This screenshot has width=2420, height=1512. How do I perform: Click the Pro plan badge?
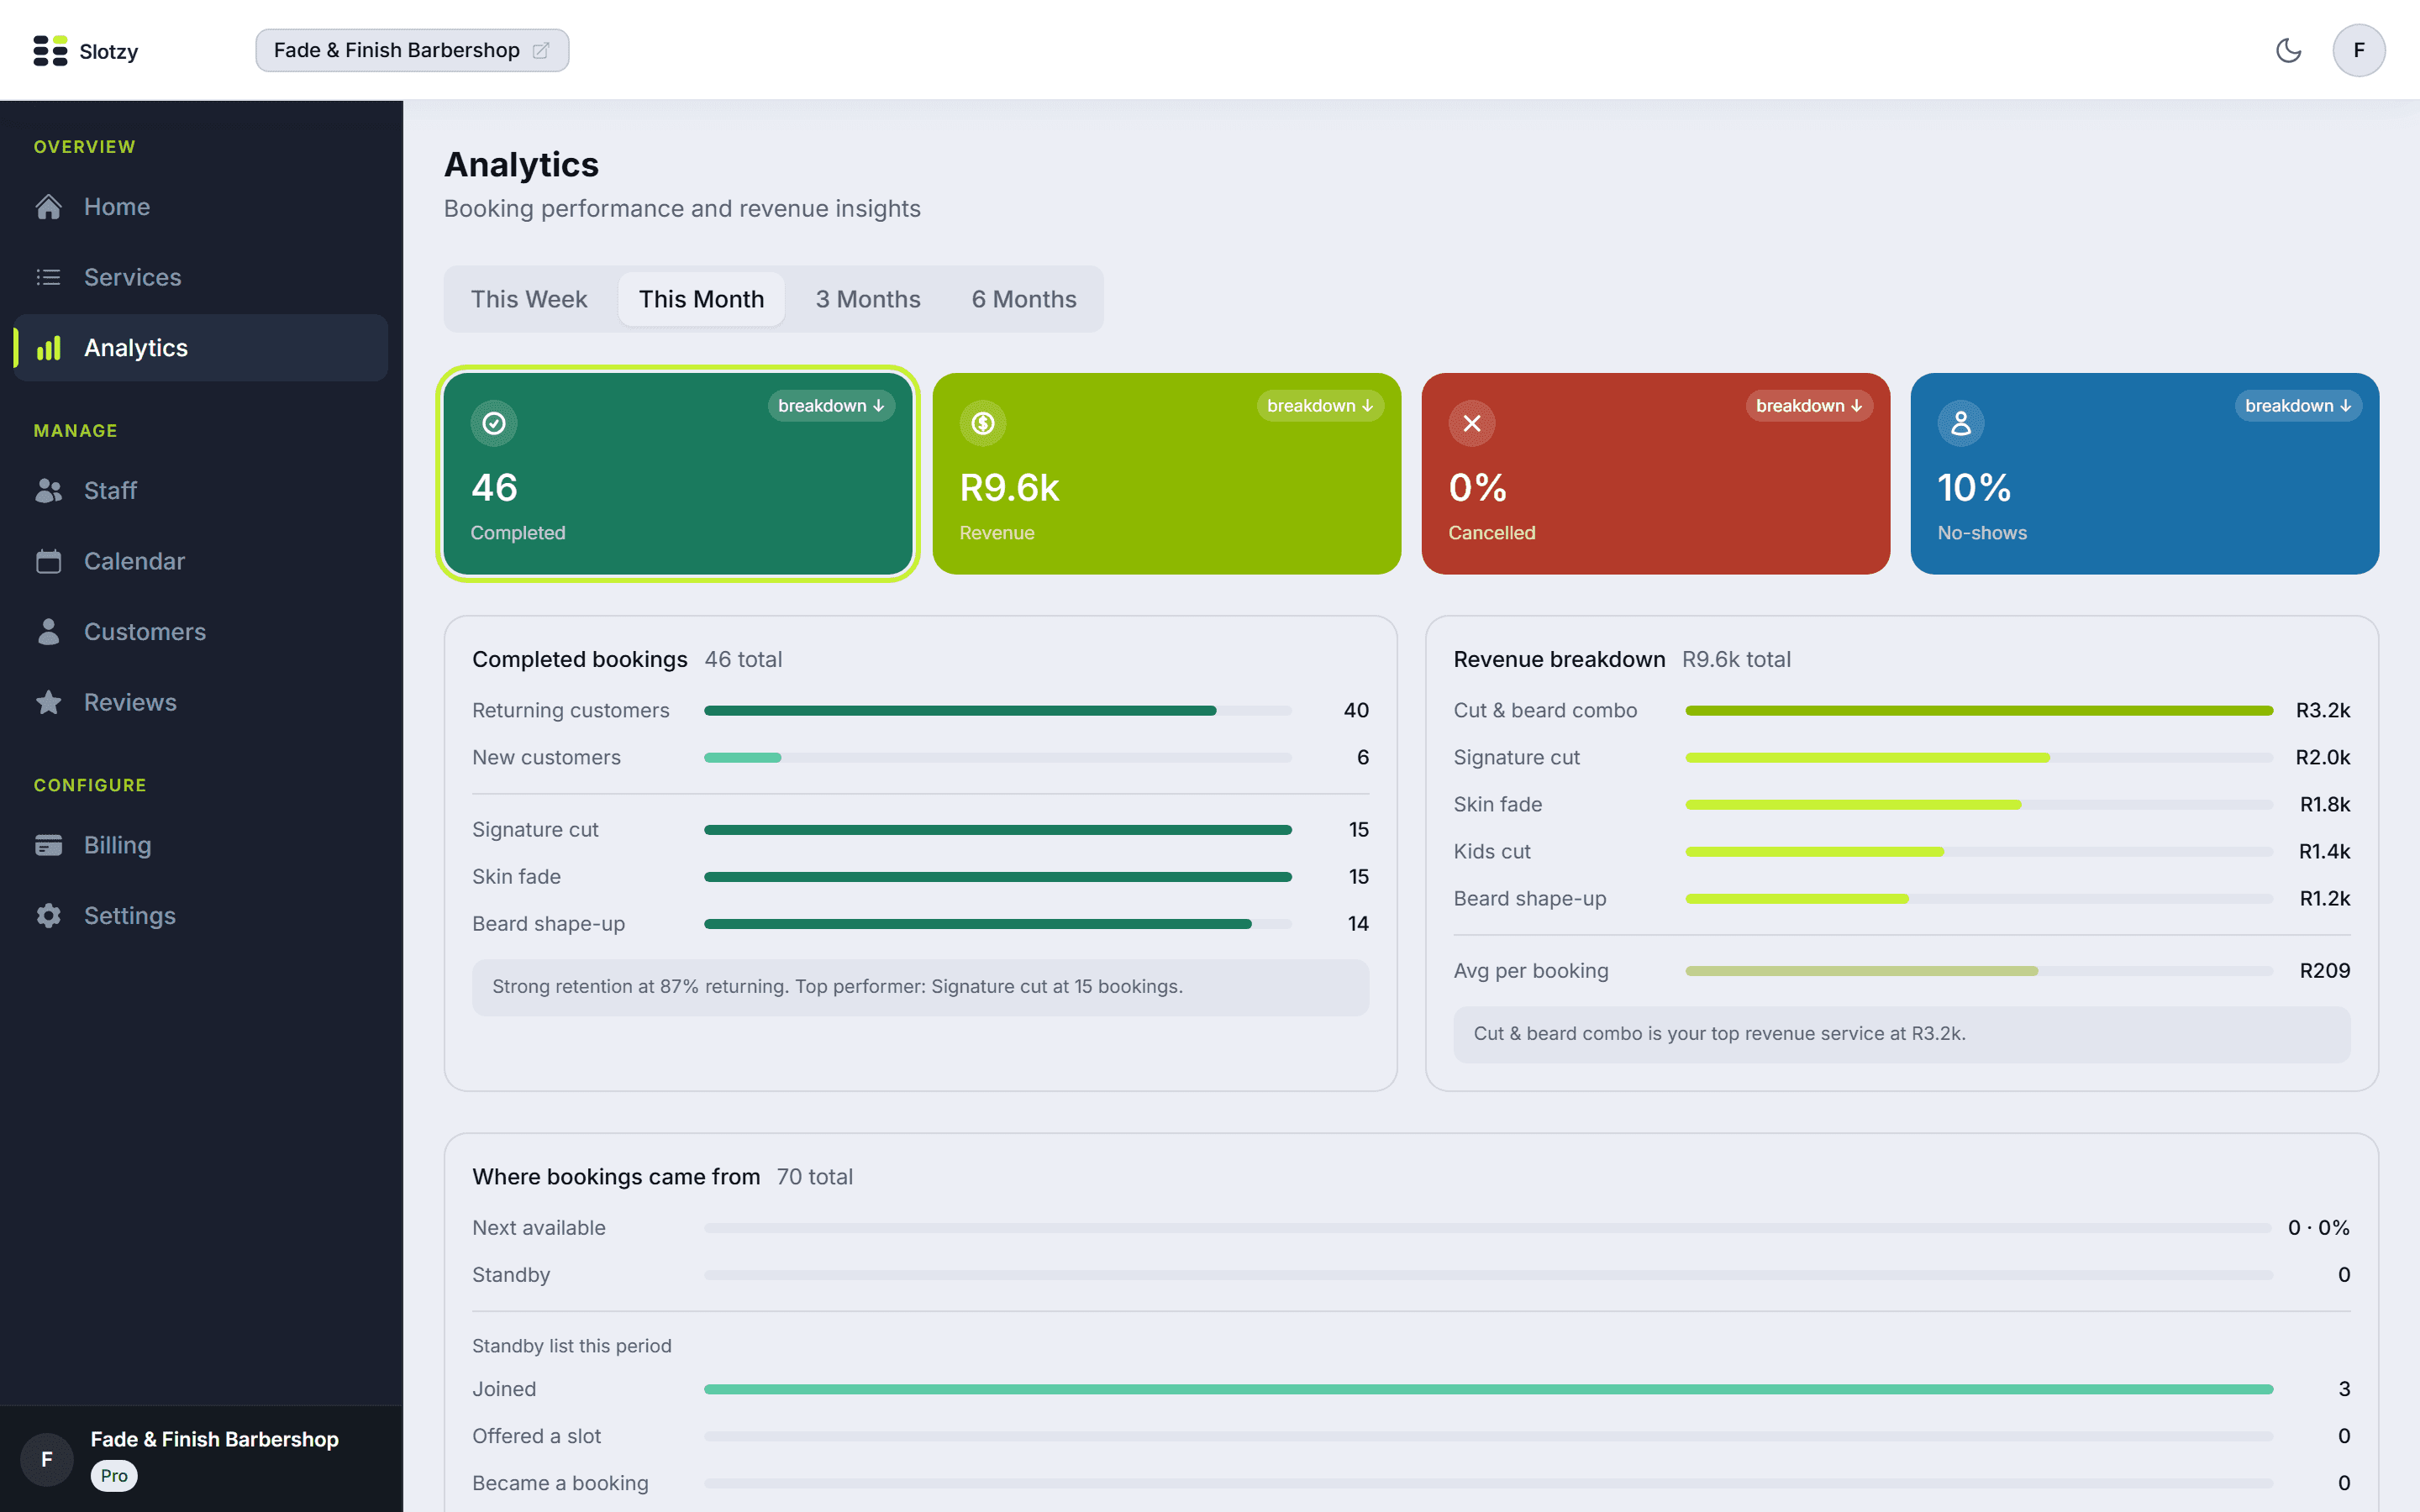114,1476
